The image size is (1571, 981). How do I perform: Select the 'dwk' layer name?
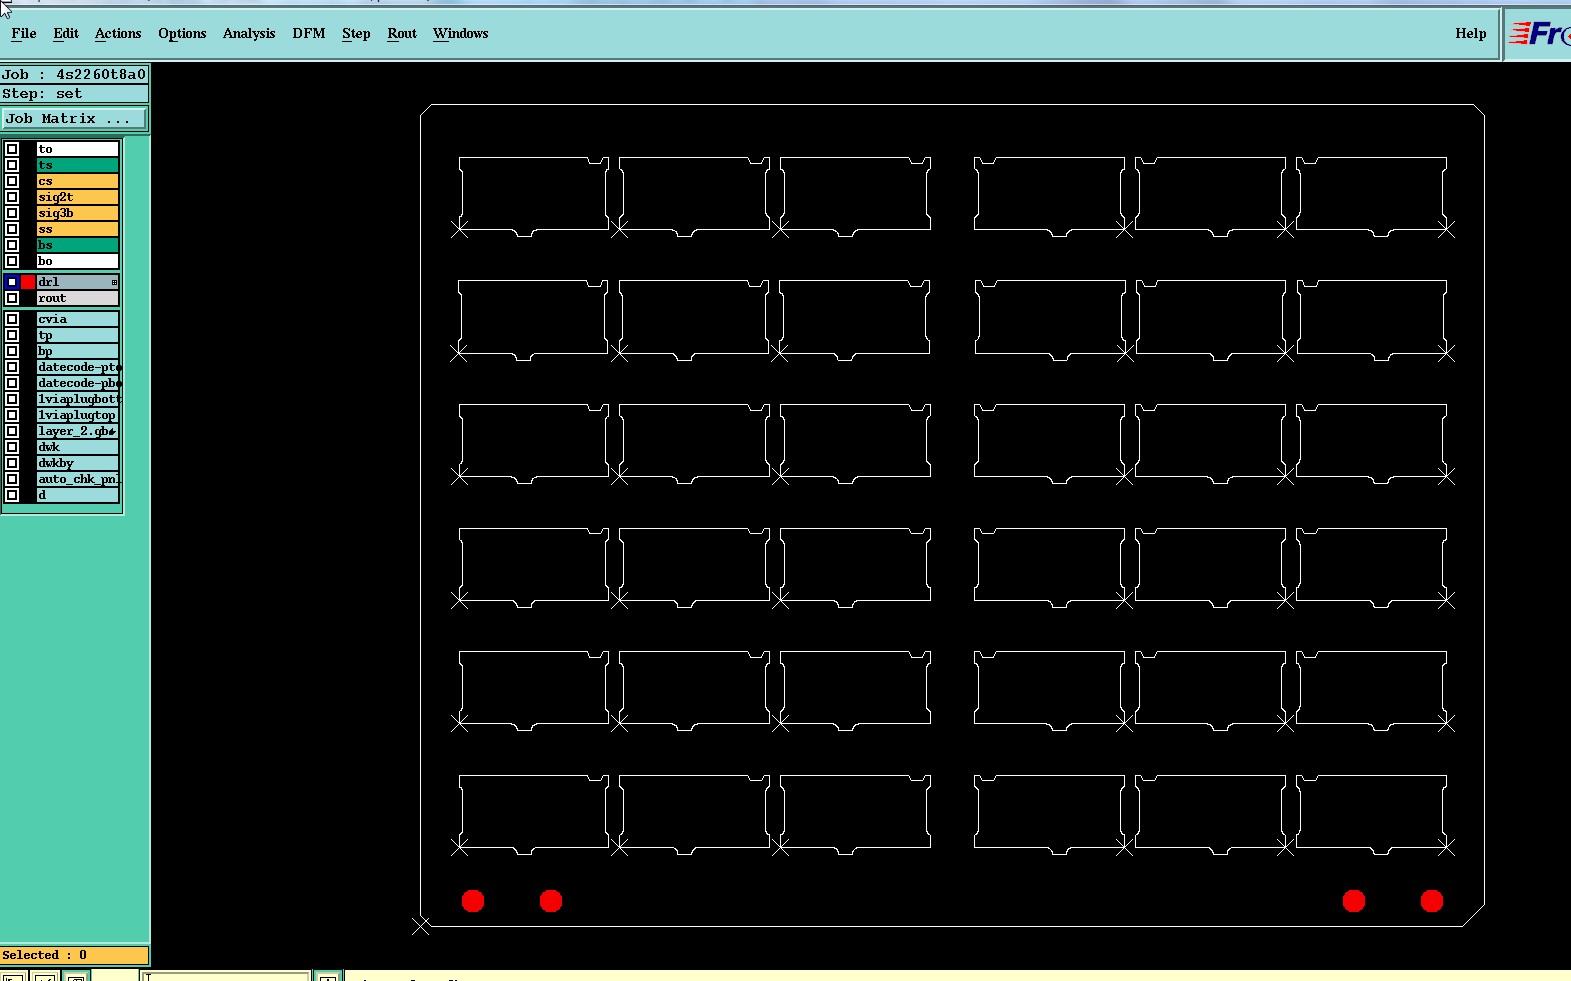(78, 447)
